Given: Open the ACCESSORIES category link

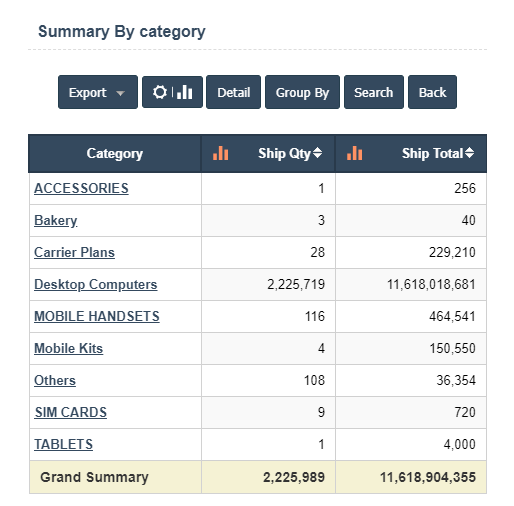Looking at the screenshot, I should pos(81,188).
